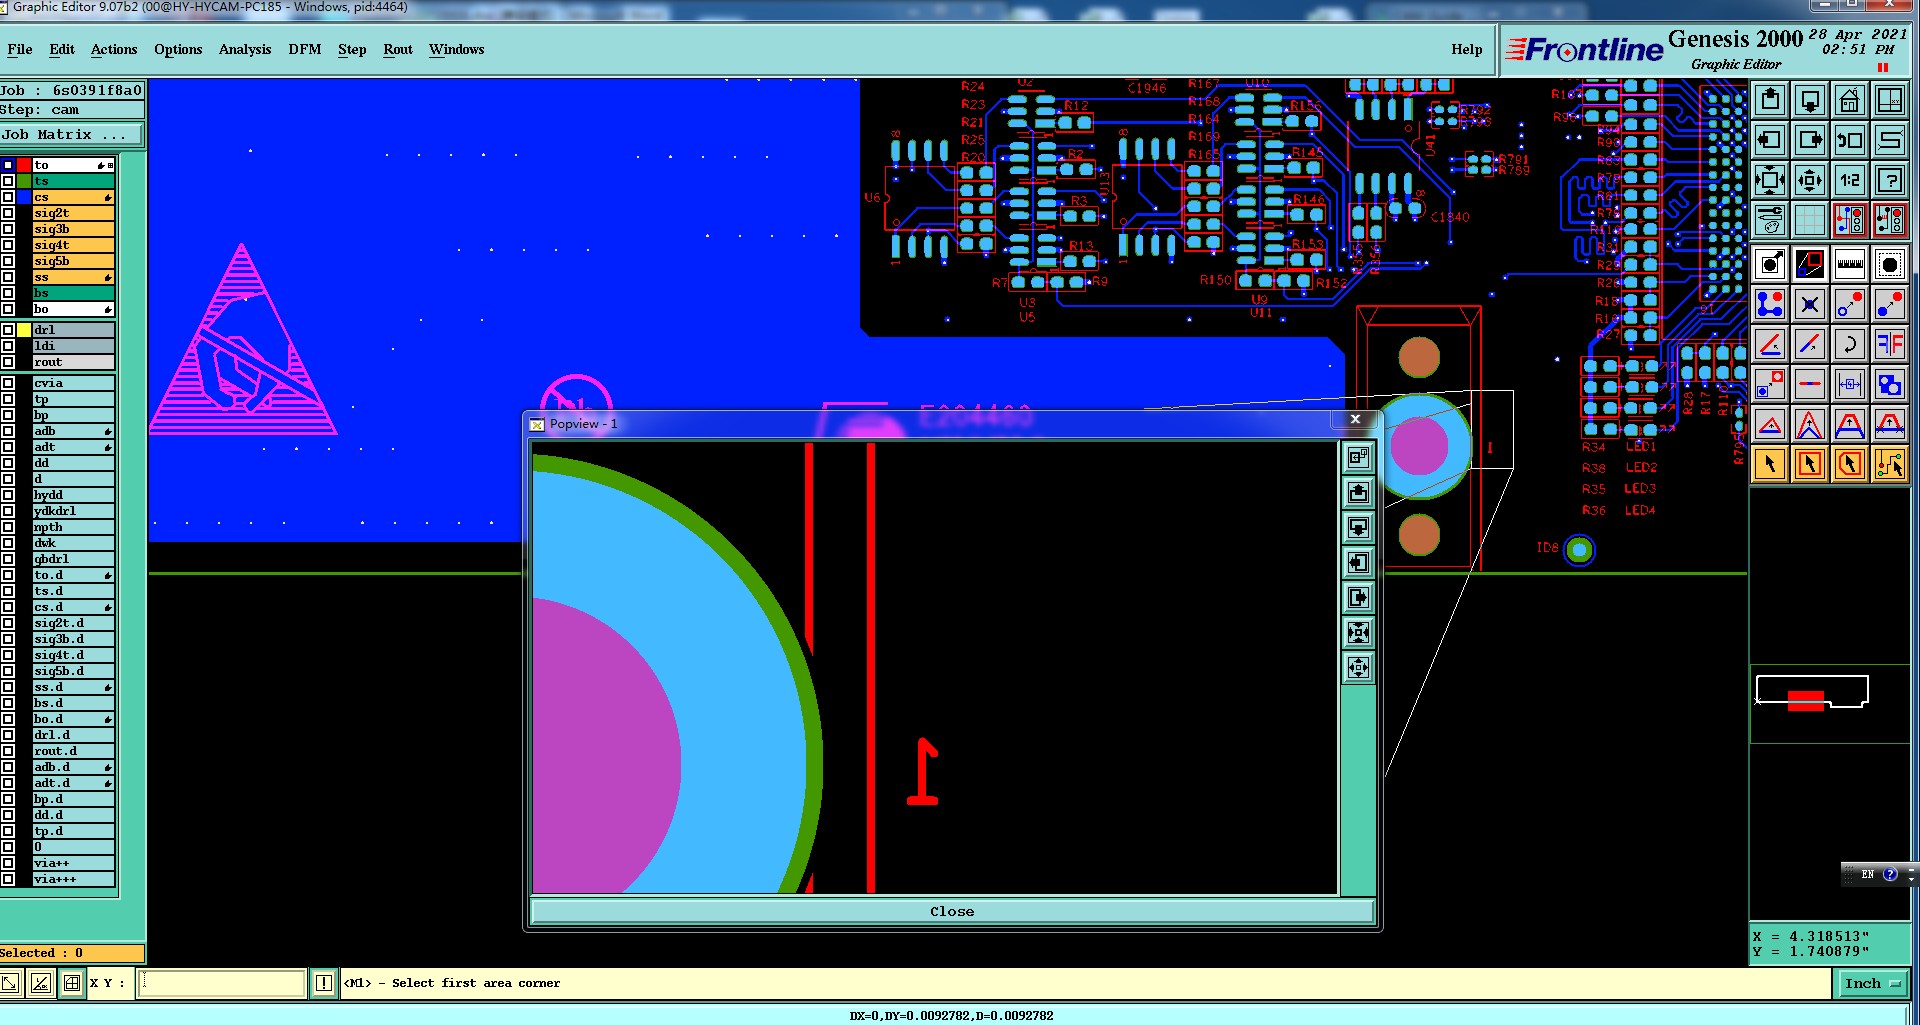
Task: Click the exclamation mark button
Action: 324,983
